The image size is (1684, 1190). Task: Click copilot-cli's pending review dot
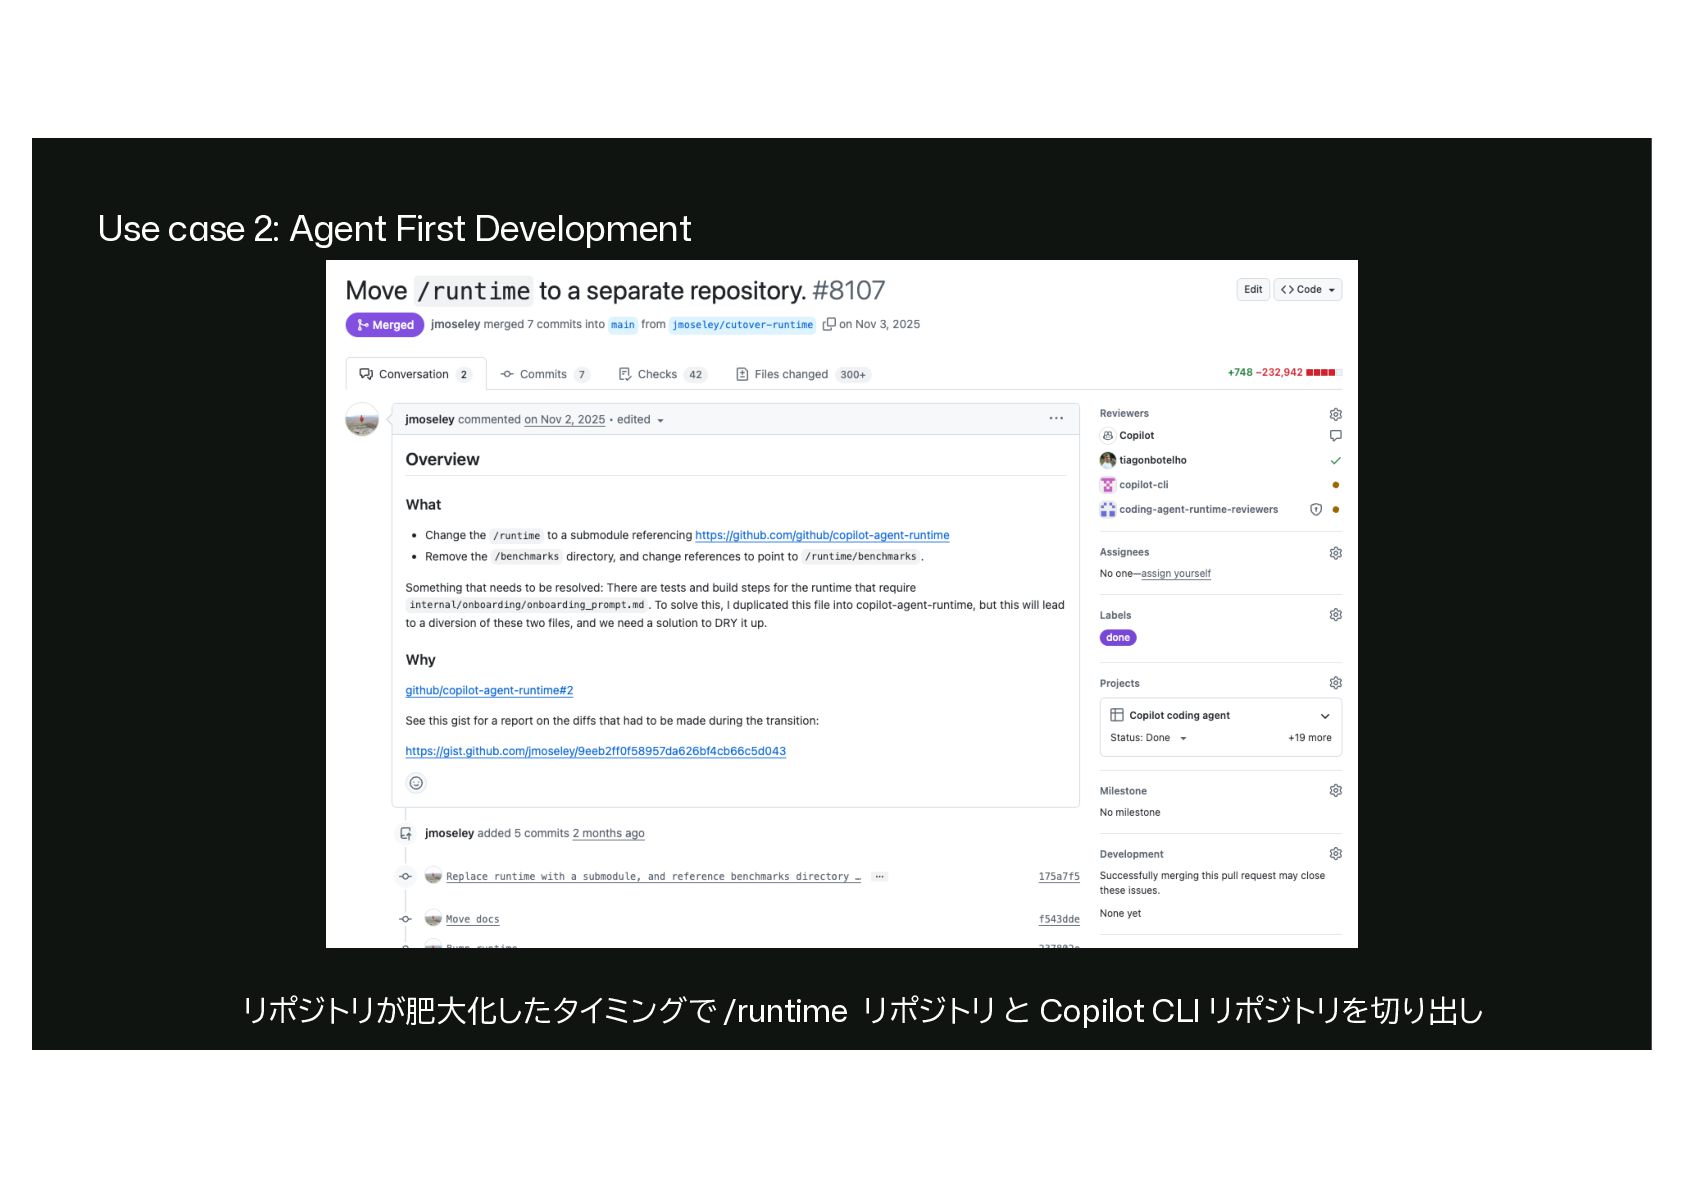point(1336,485)
